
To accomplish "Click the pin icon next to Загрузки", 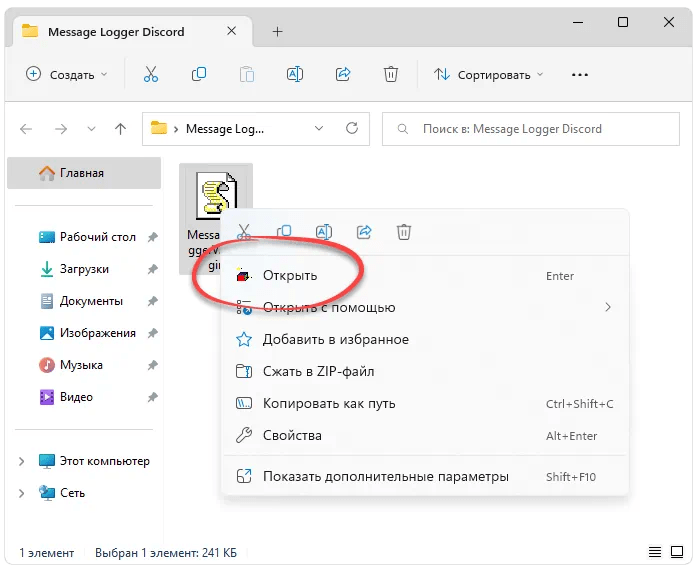I will pyautogui.click(x=153, y=269).
